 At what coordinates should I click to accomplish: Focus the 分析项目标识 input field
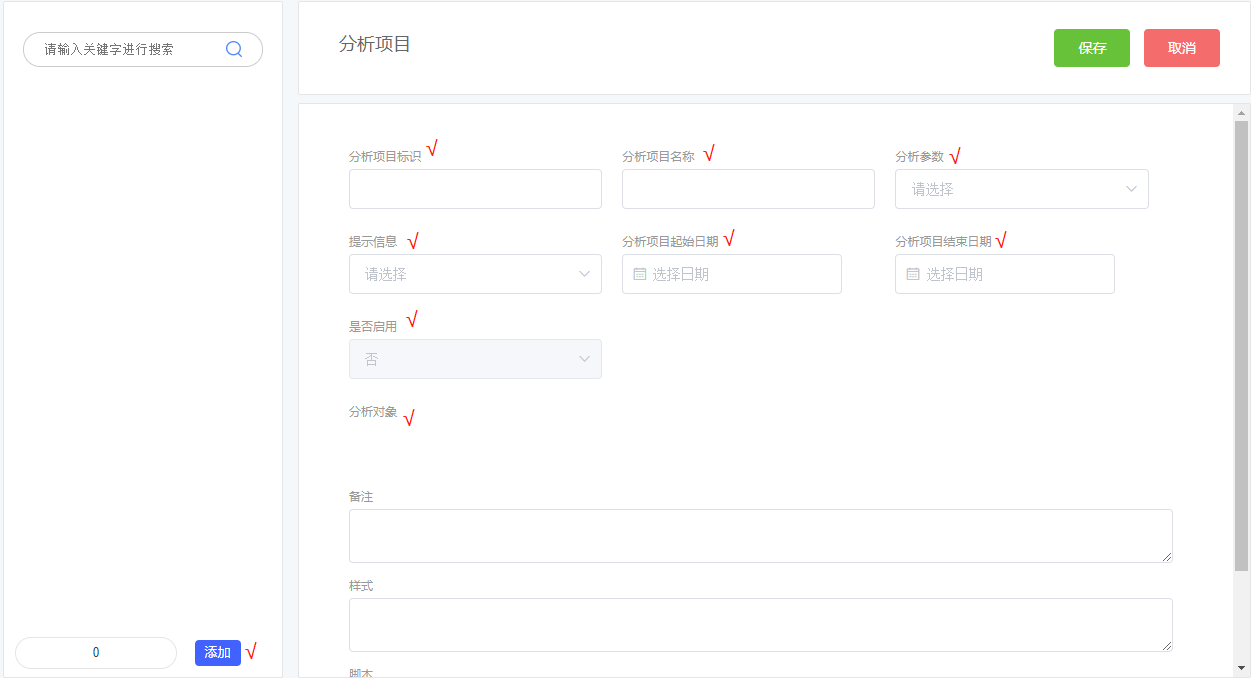475,189
